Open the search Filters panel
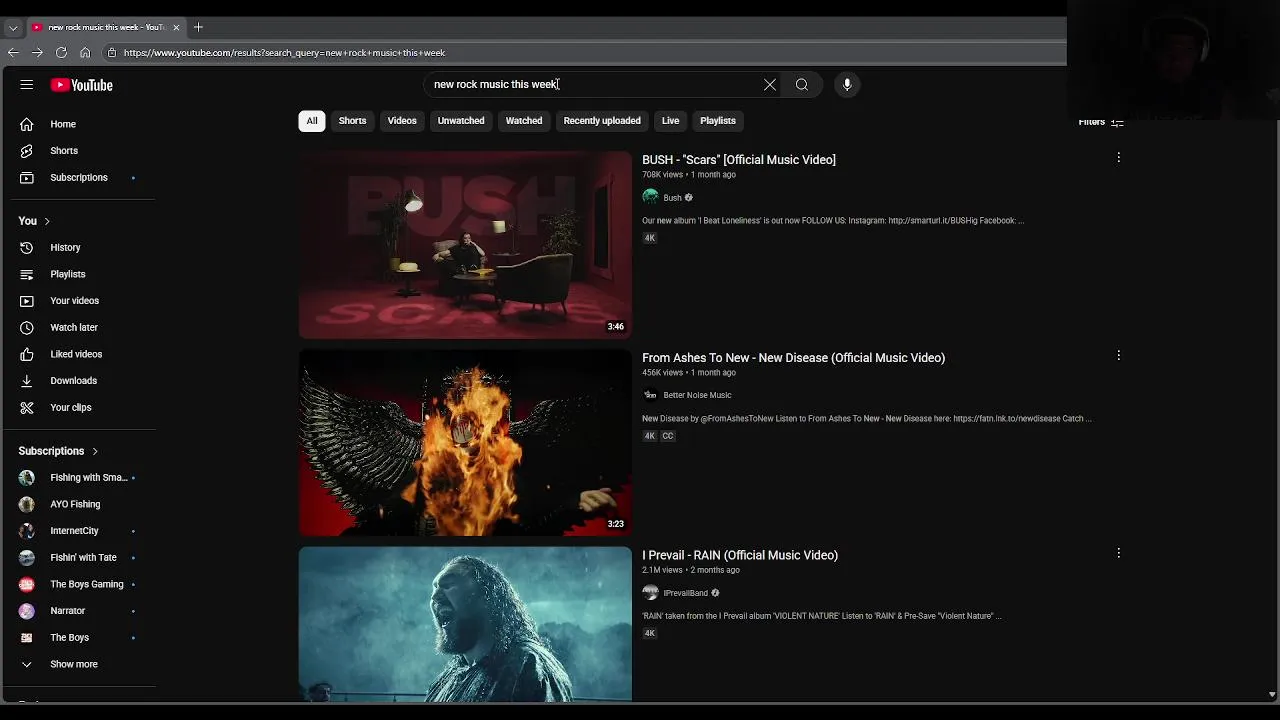 coord(1101,122)
